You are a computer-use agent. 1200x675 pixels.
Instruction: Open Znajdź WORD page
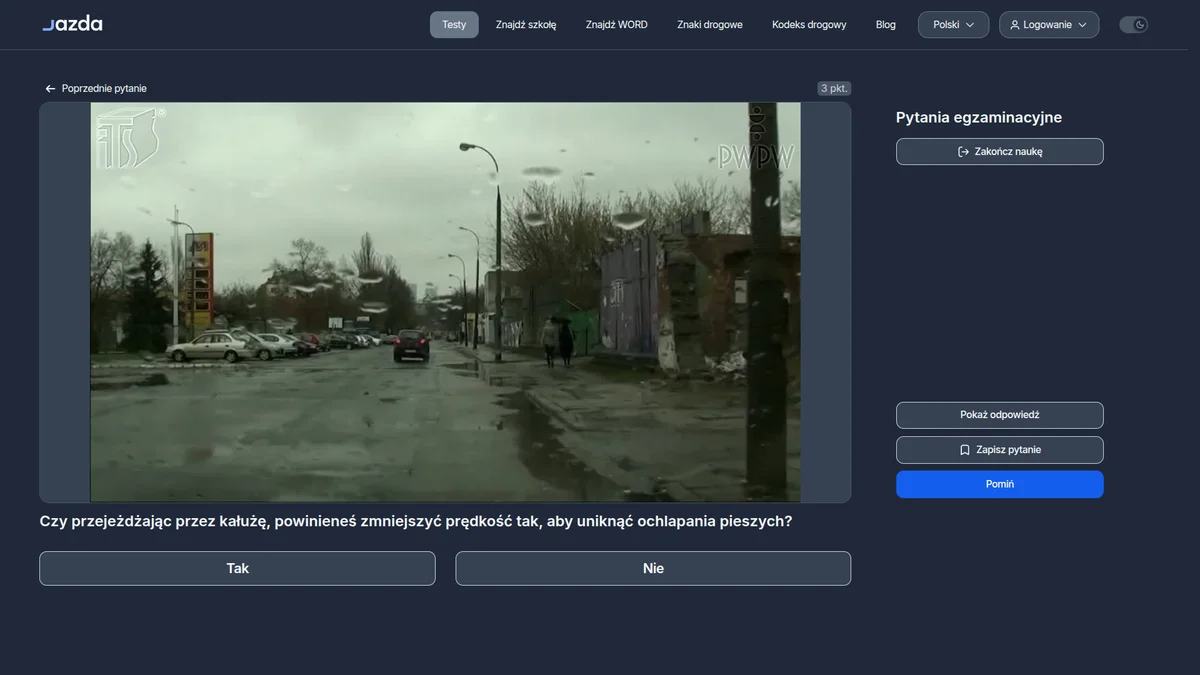pos(617,25)
